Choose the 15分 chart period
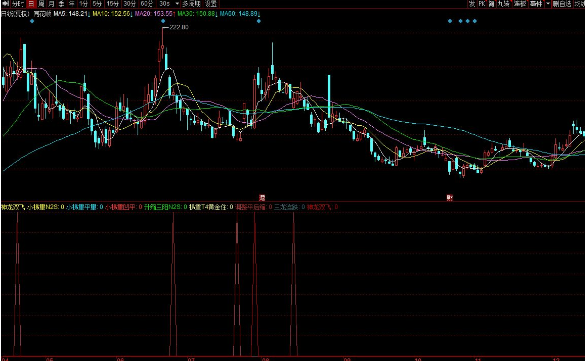585x361 pixels. tap(113, 4)
